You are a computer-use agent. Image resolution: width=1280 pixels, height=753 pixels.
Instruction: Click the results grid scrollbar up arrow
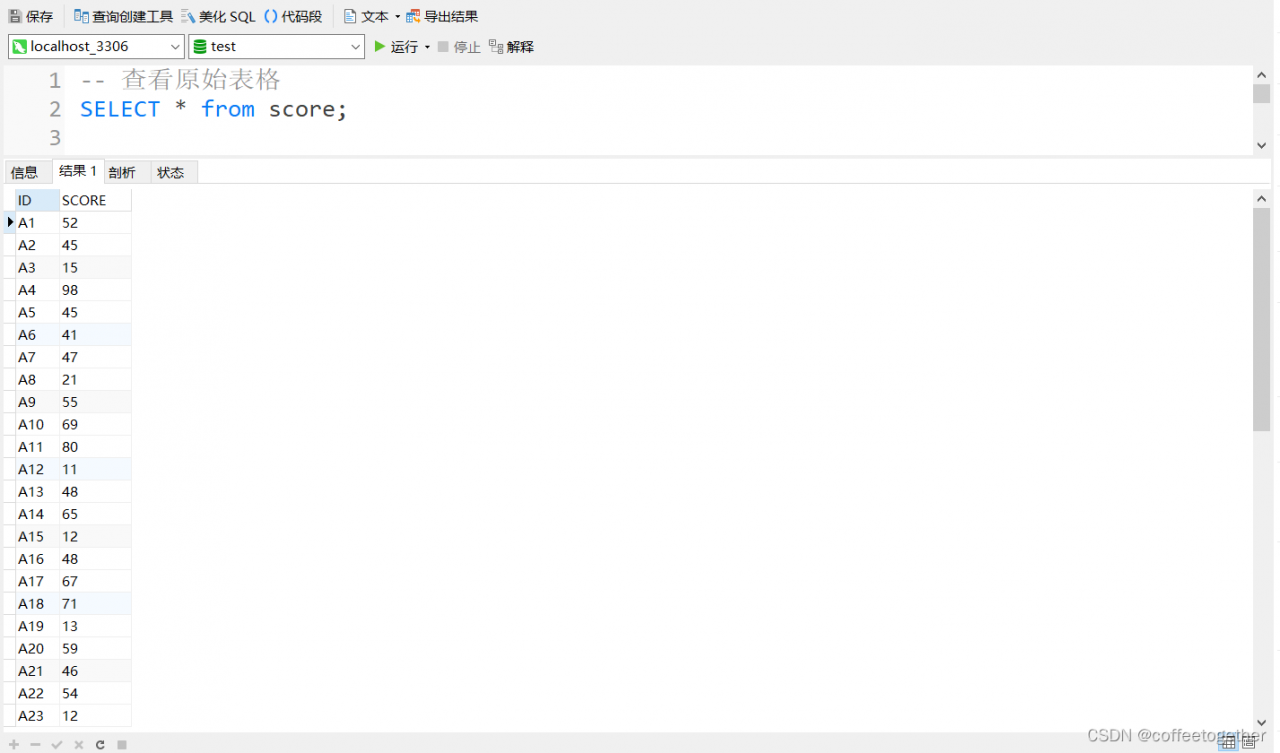[x=1261, y=198]
